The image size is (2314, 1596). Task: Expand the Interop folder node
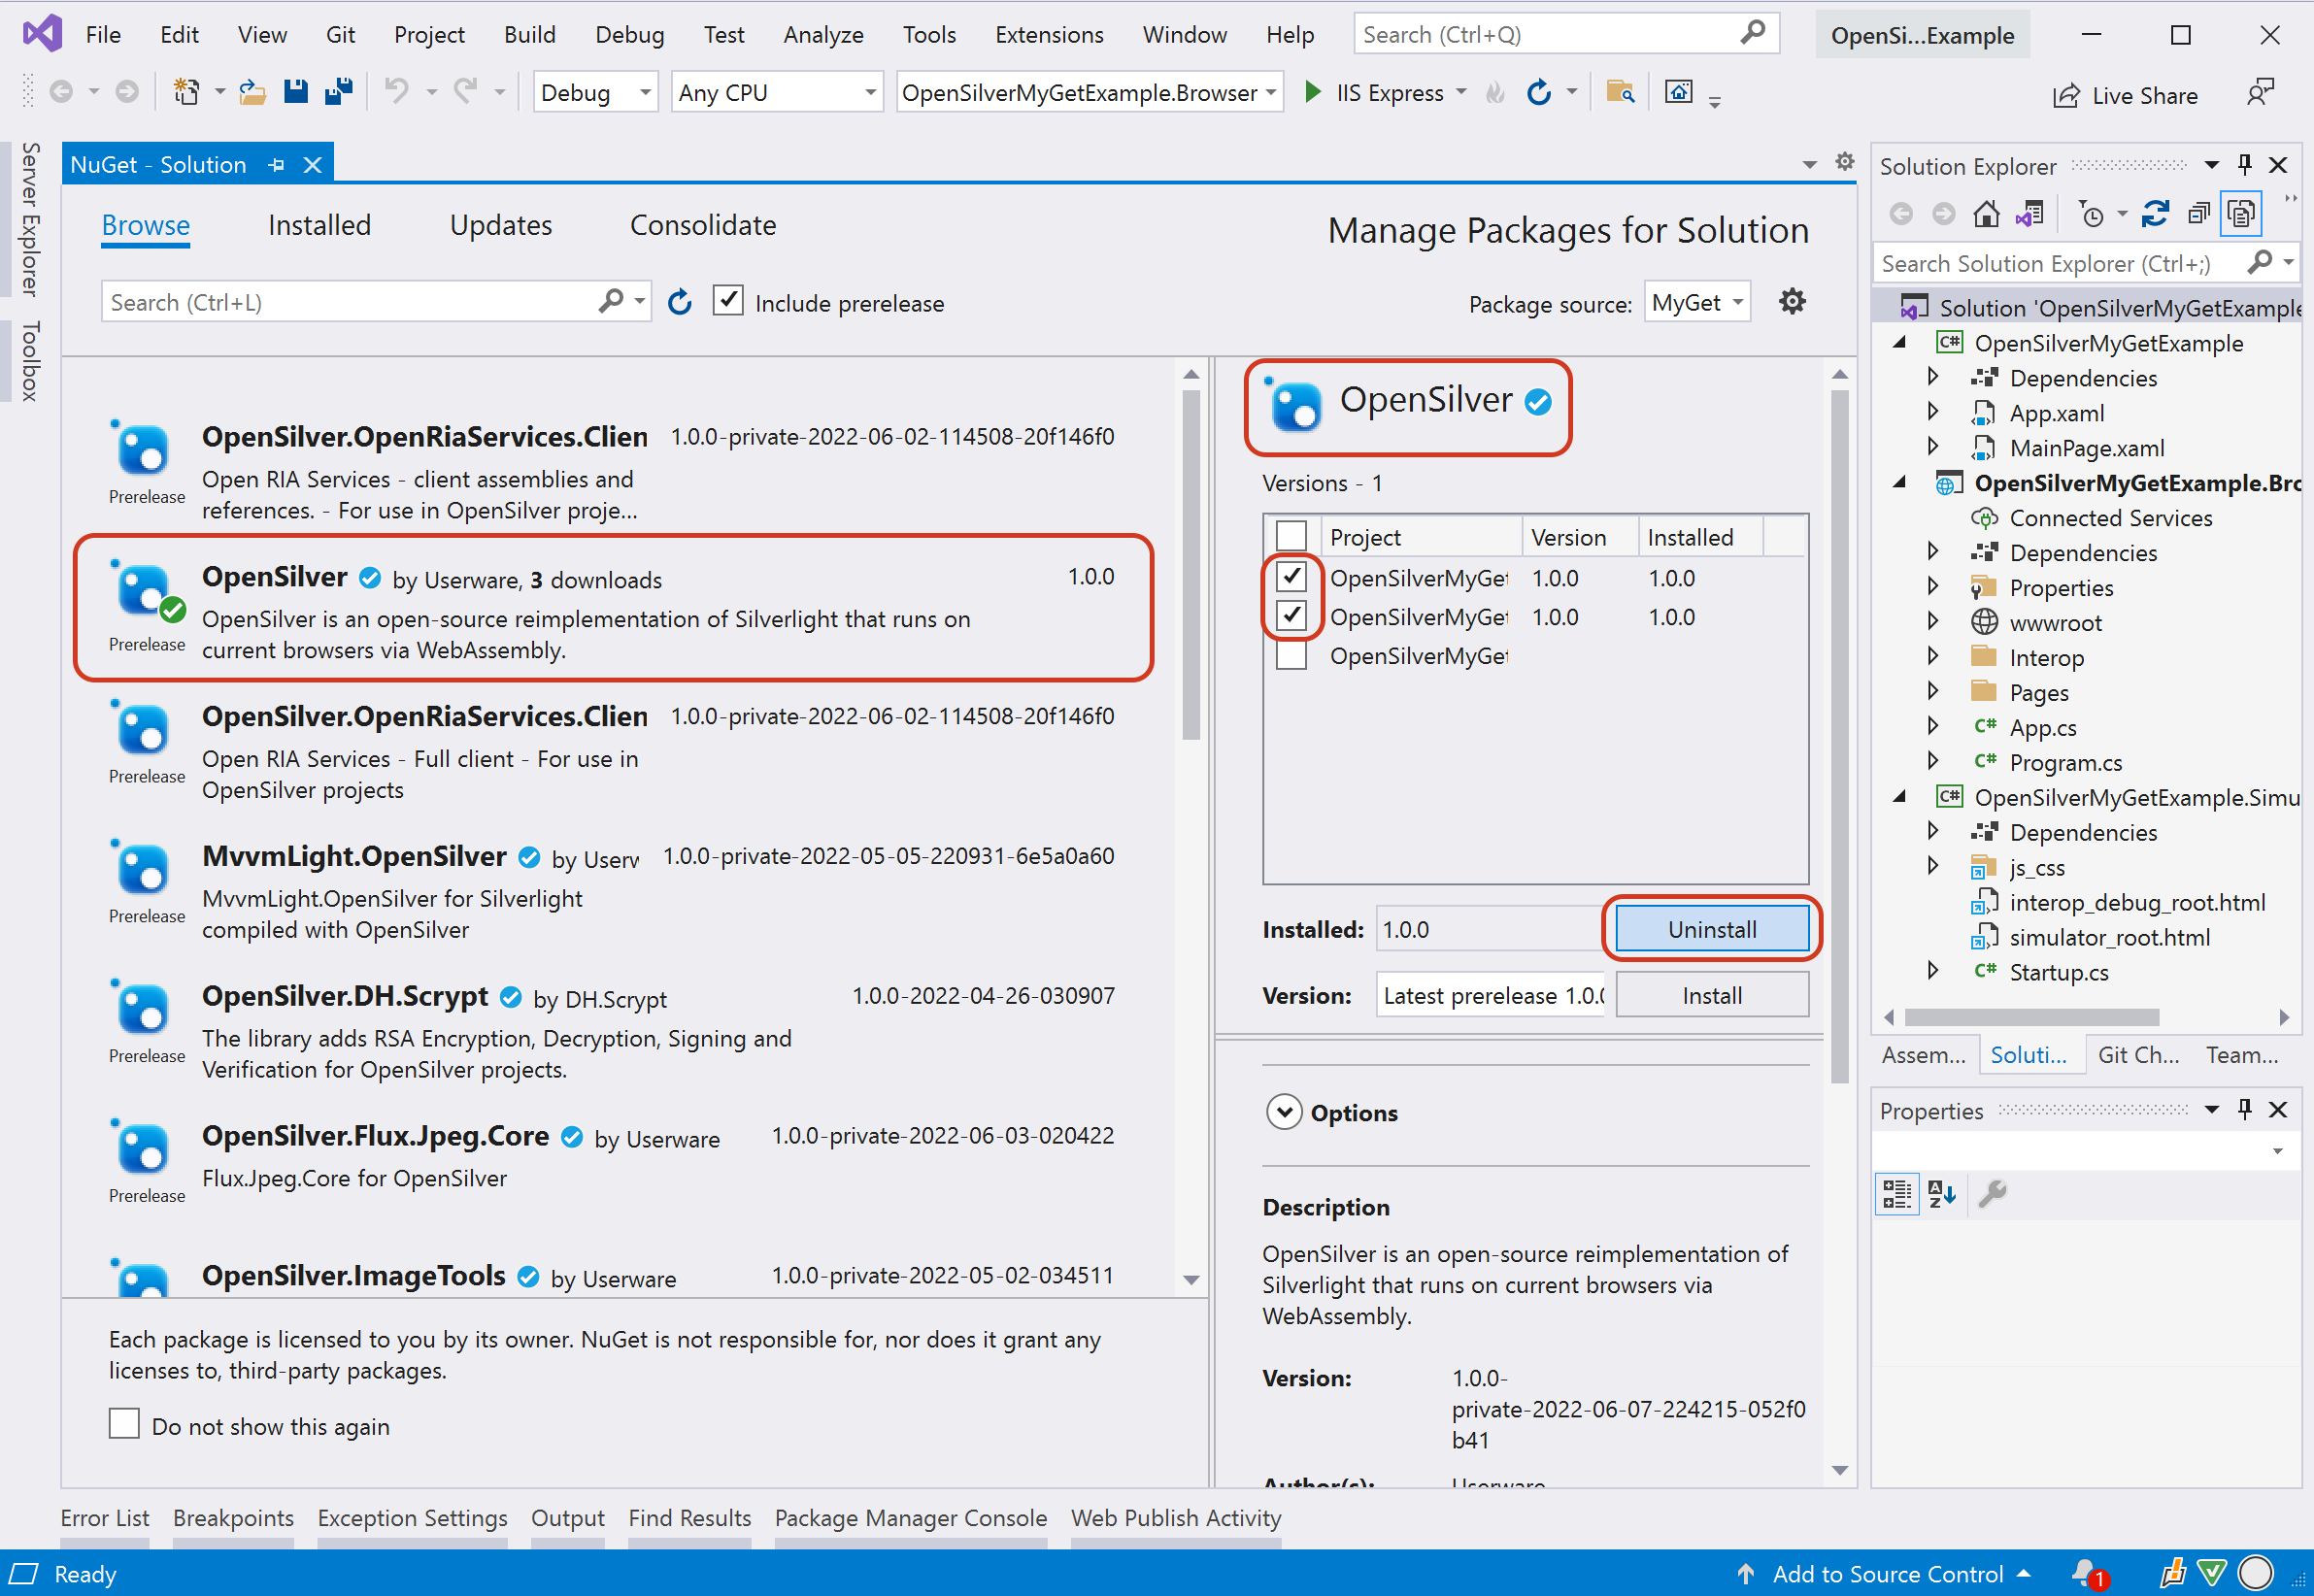click(x=1932, y=656)
